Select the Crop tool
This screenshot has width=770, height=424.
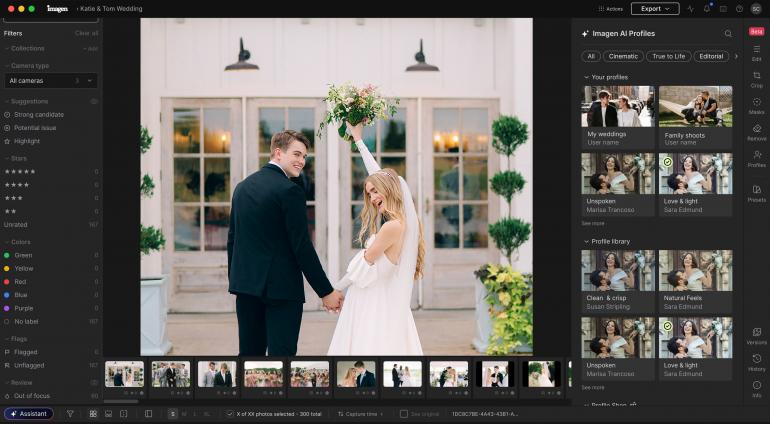coord(756,79)
